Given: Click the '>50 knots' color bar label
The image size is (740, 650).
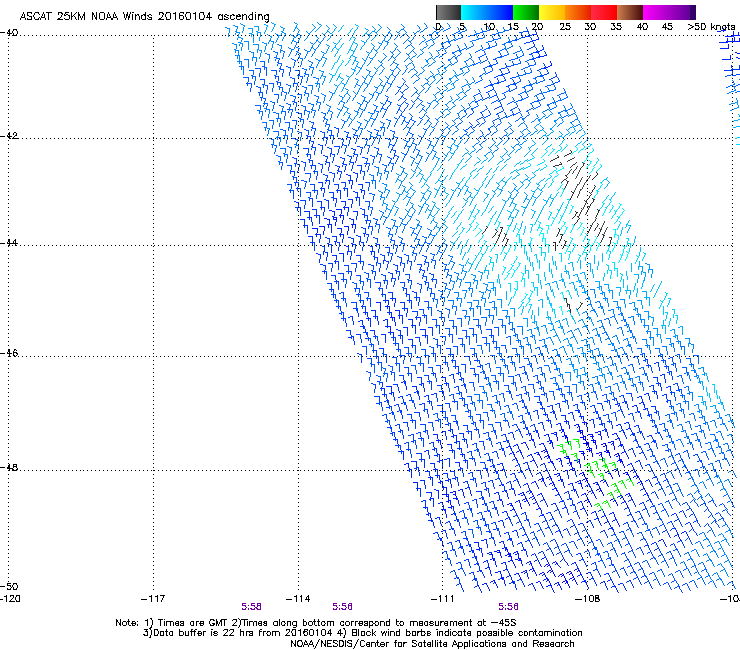Looking at the screenshot, I should click(x=711, y=27).
